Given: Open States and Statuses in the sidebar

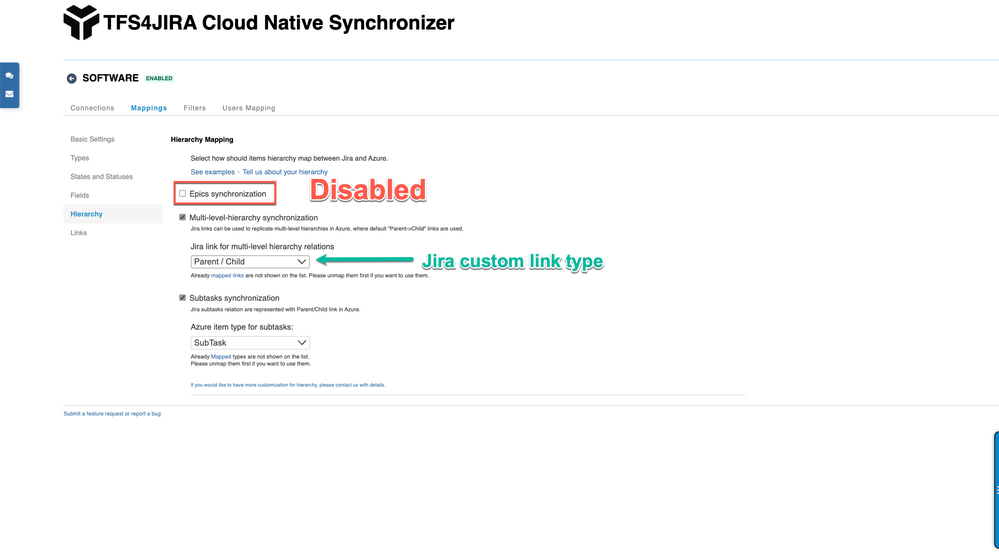Looking at the screenshot, I should pyautogui.click(x=101, y=177).
